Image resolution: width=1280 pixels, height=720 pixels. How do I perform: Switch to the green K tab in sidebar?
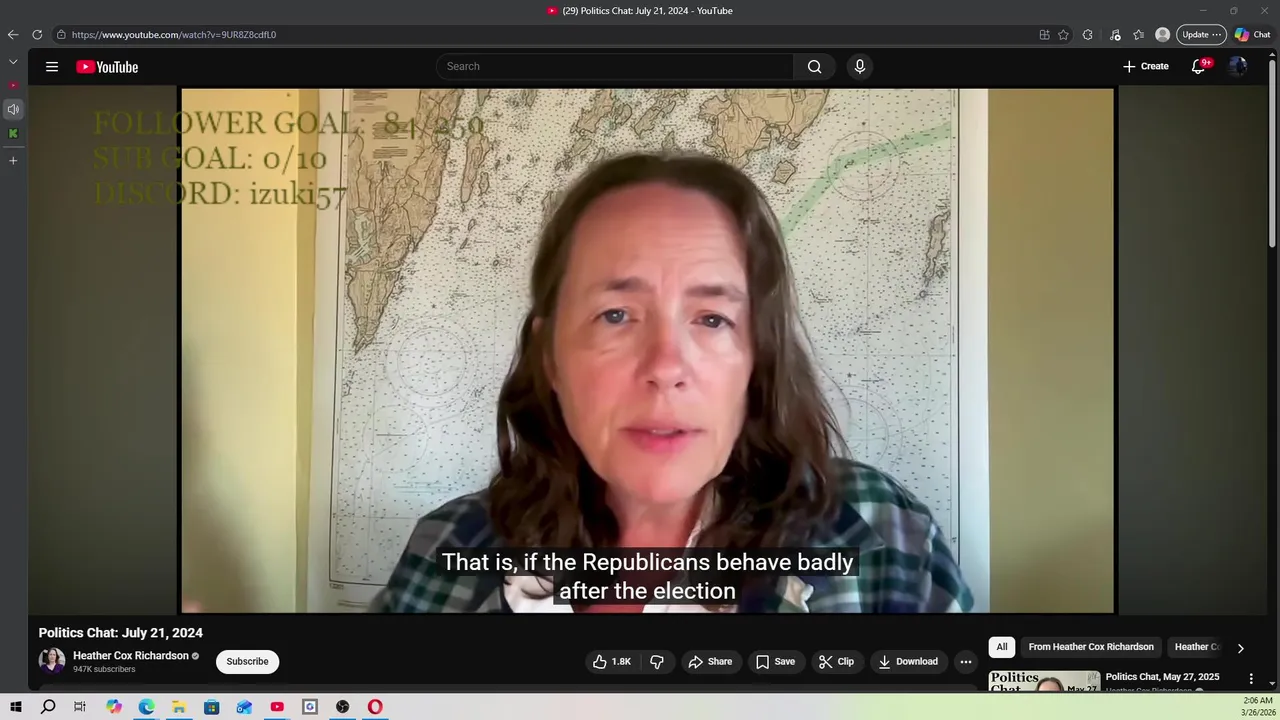coord(13,133)
